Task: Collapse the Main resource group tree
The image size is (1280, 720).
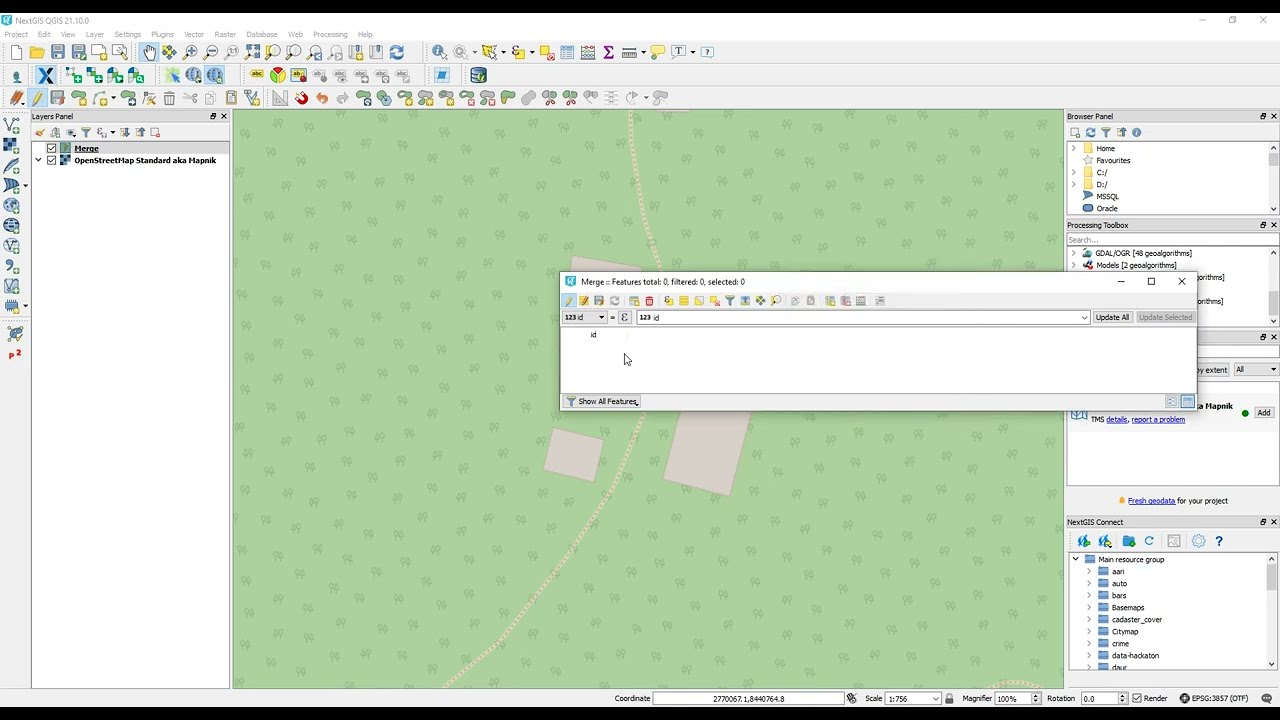Action: pyautogui.click(x=1076, y=559)
